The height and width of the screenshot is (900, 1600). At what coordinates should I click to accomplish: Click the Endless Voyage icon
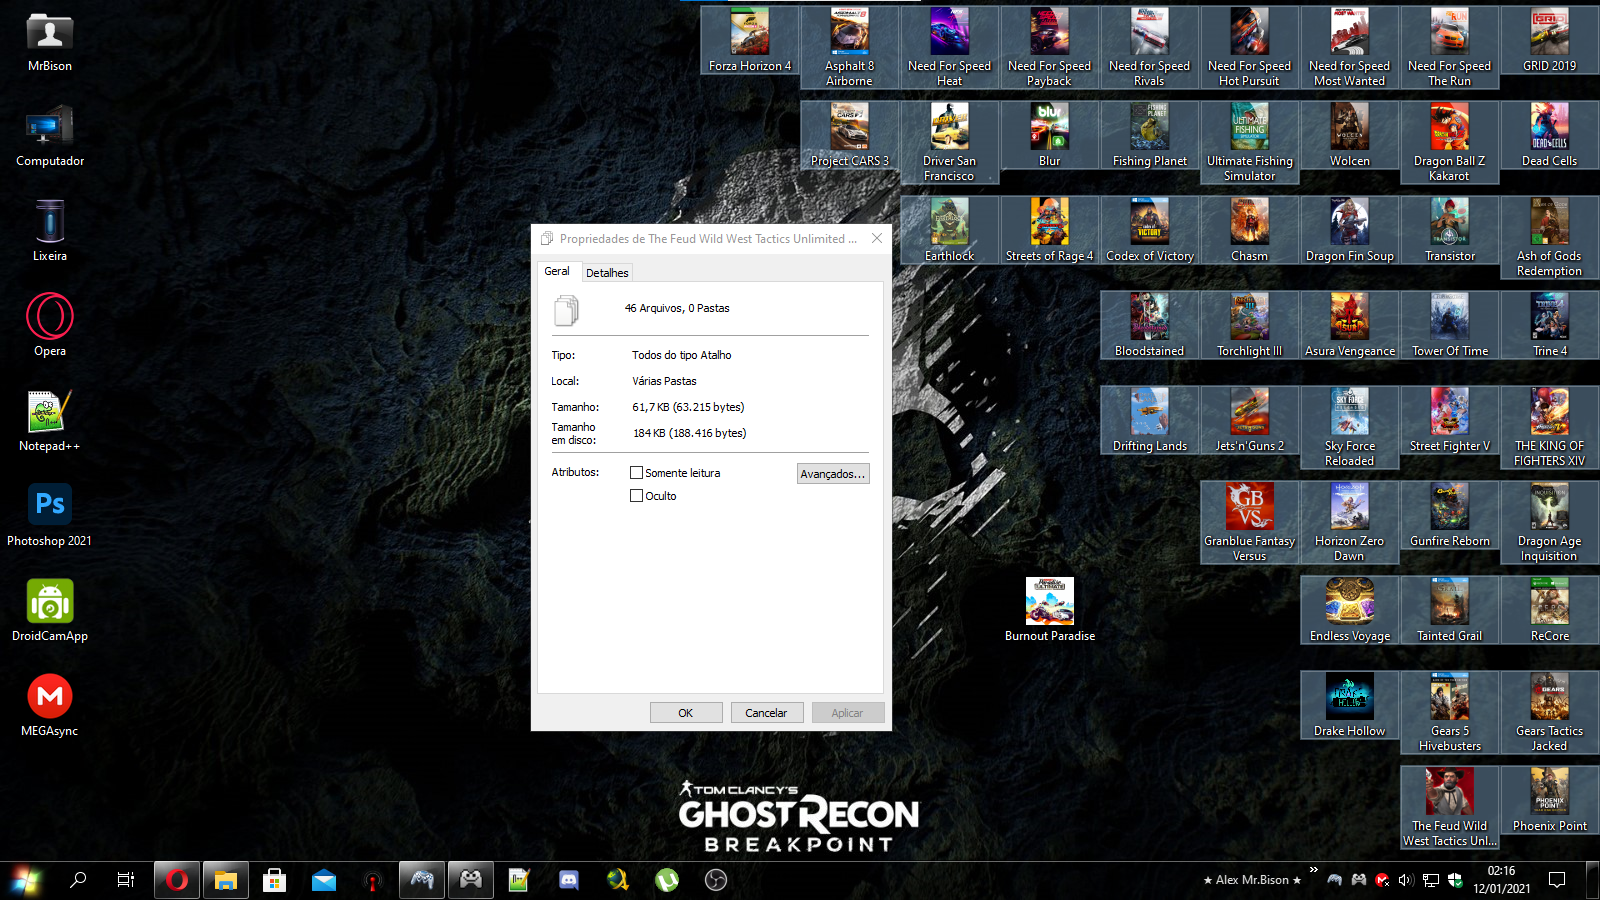(1349, 611)
